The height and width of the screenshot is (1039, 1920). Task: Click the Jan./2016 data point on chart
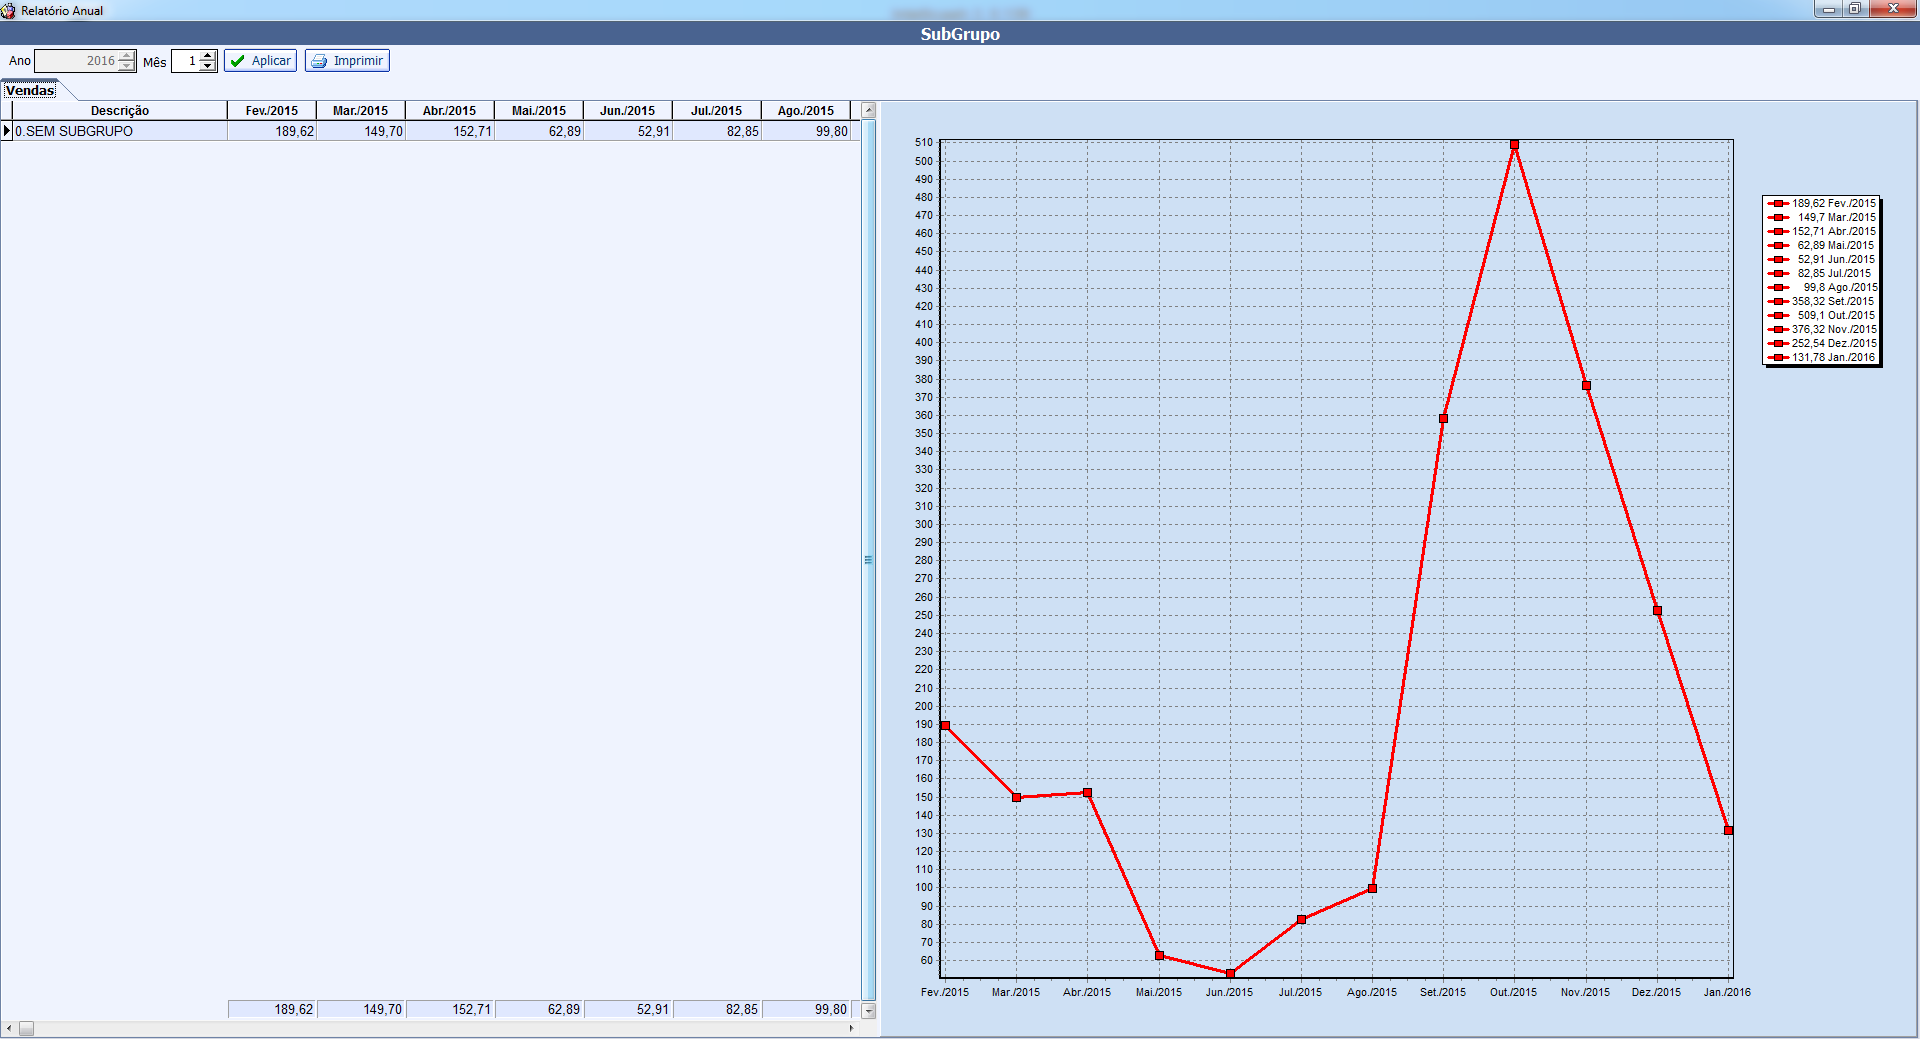coord(1728,830)
